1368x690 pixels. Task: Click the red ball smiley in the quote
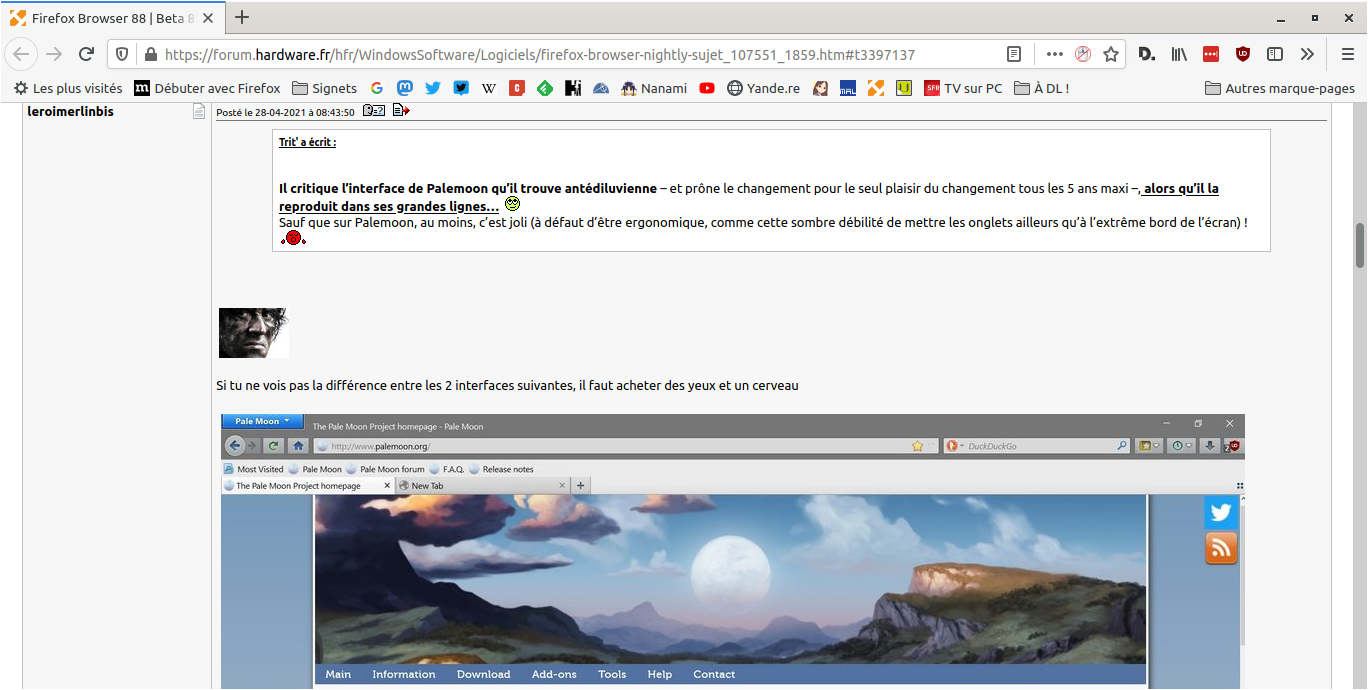[293, 238]
